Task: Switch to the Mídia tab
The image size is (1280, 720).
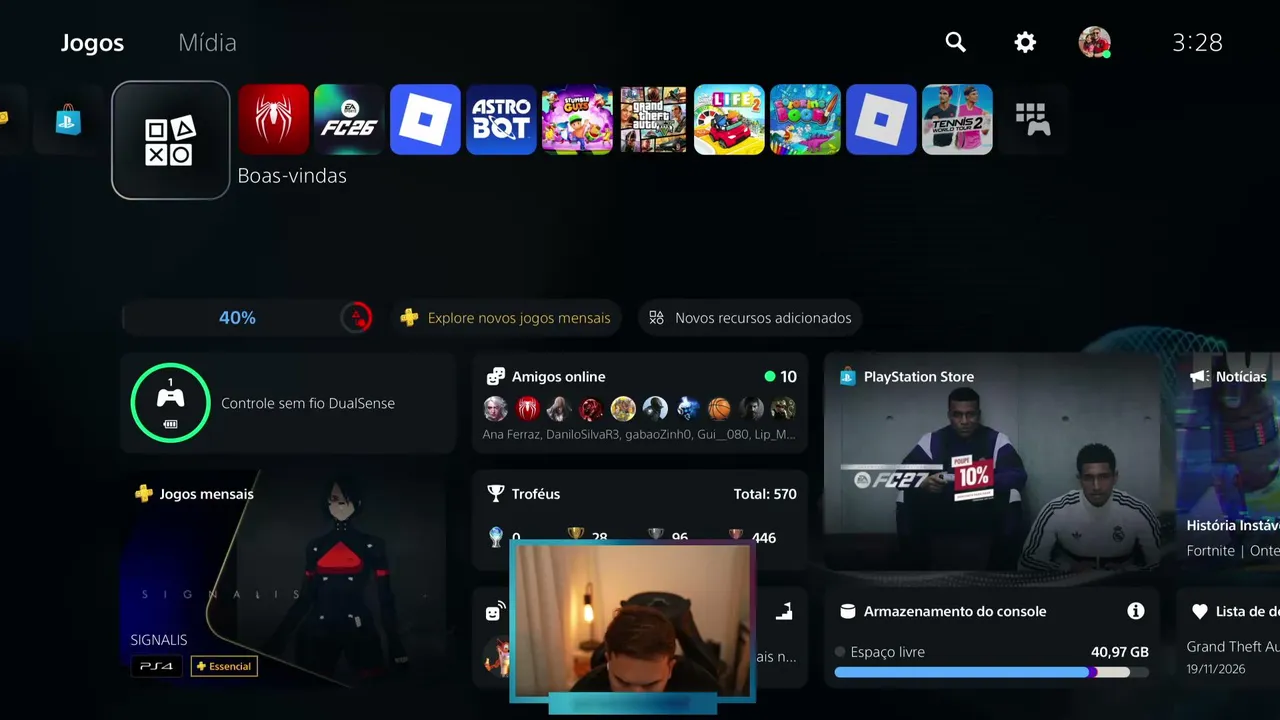Action: pyautogui.click(x=207, y=43)
